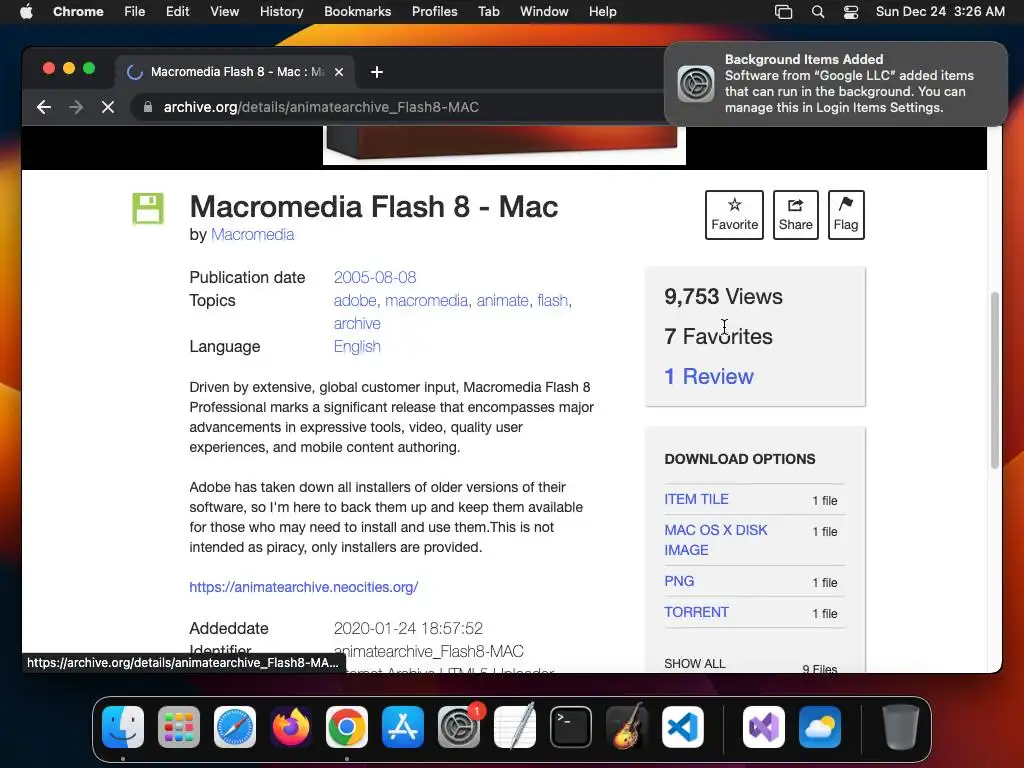Screen dimensions: 1024x768
Task: Open the 1 Review link
Action: coord(709,377)
